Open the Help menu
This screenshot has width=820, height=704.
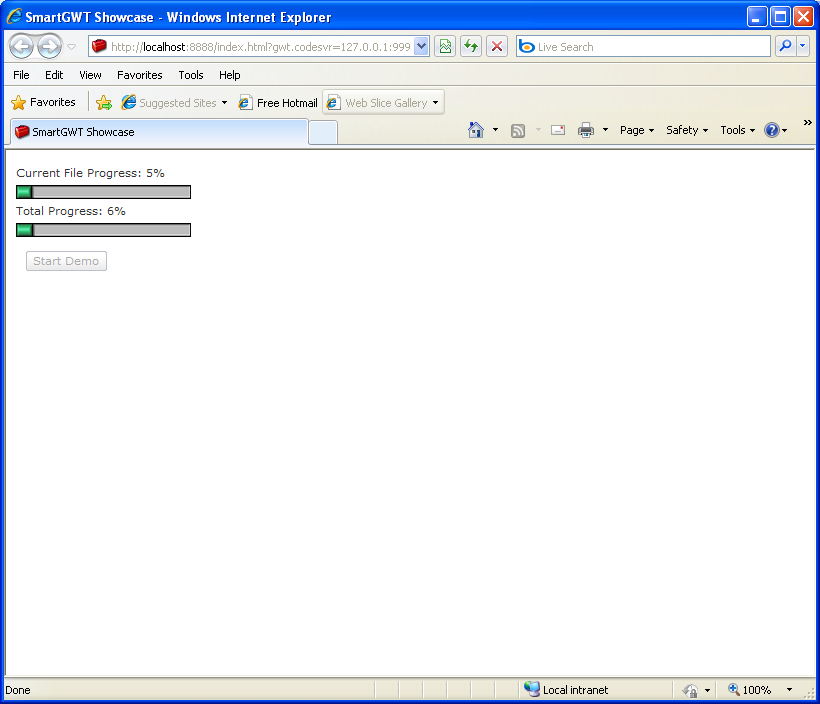230,75
